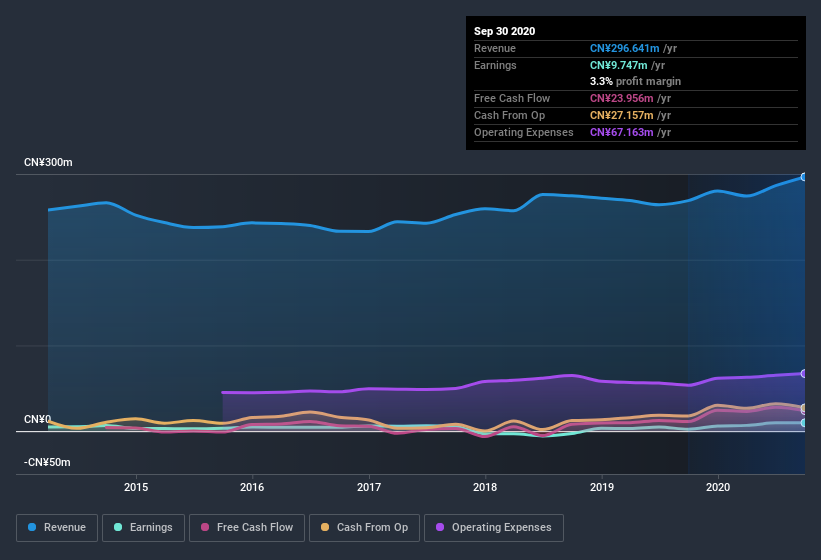Click the CN¥300m y-axis label
The height and width of the screenshot is (560, 821).
(48, 162)
